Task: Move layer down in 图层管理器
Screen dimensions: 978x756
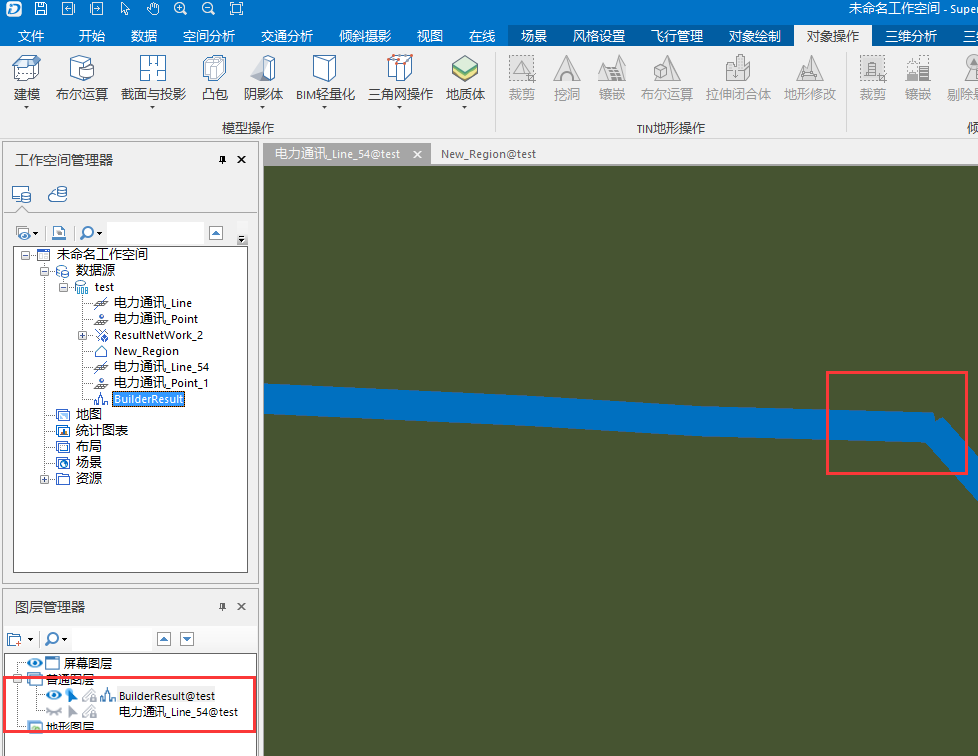Action: (187, 639)
